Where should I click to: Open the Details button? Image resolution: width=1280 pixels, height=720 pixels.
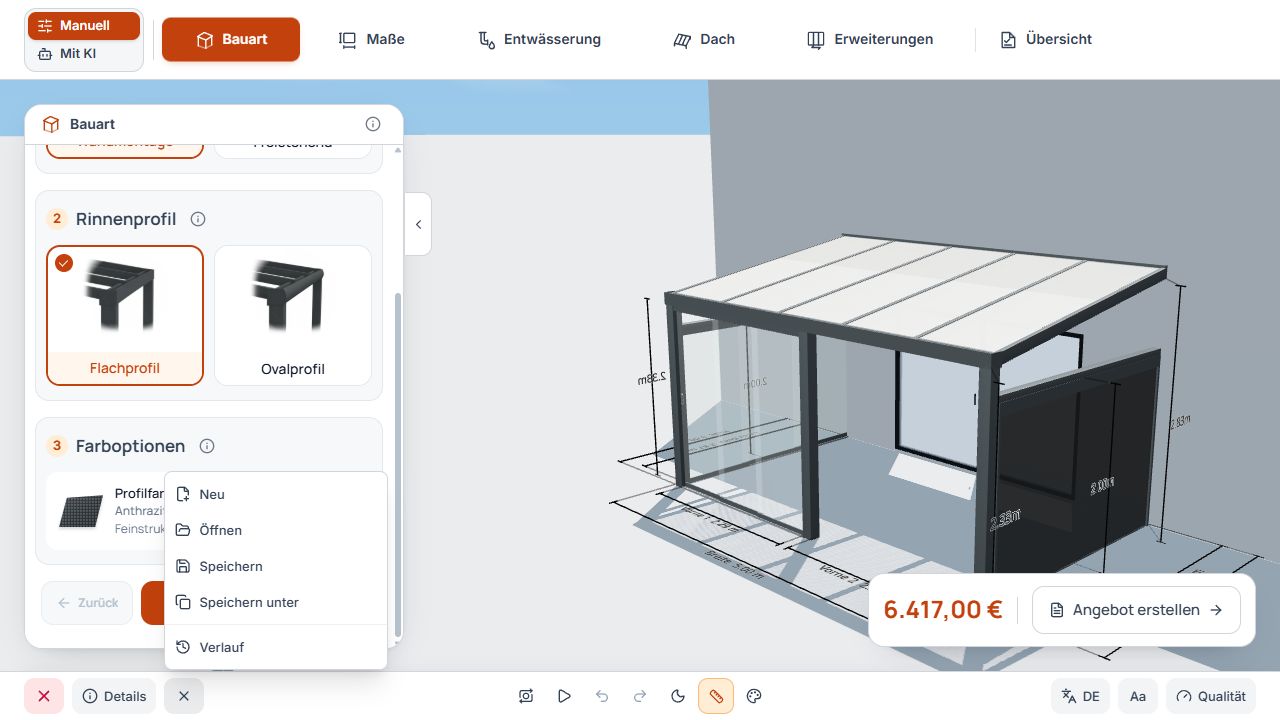(114, 696)
